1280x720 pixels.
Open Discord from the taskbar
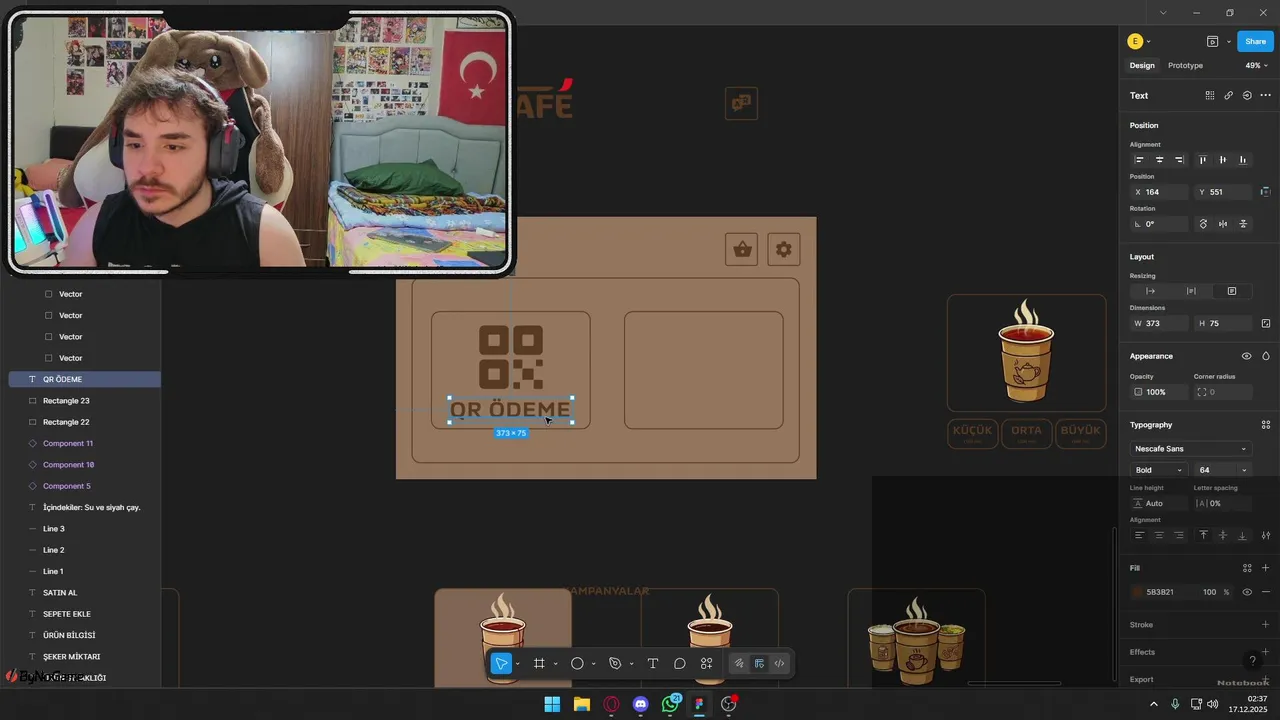641,704
